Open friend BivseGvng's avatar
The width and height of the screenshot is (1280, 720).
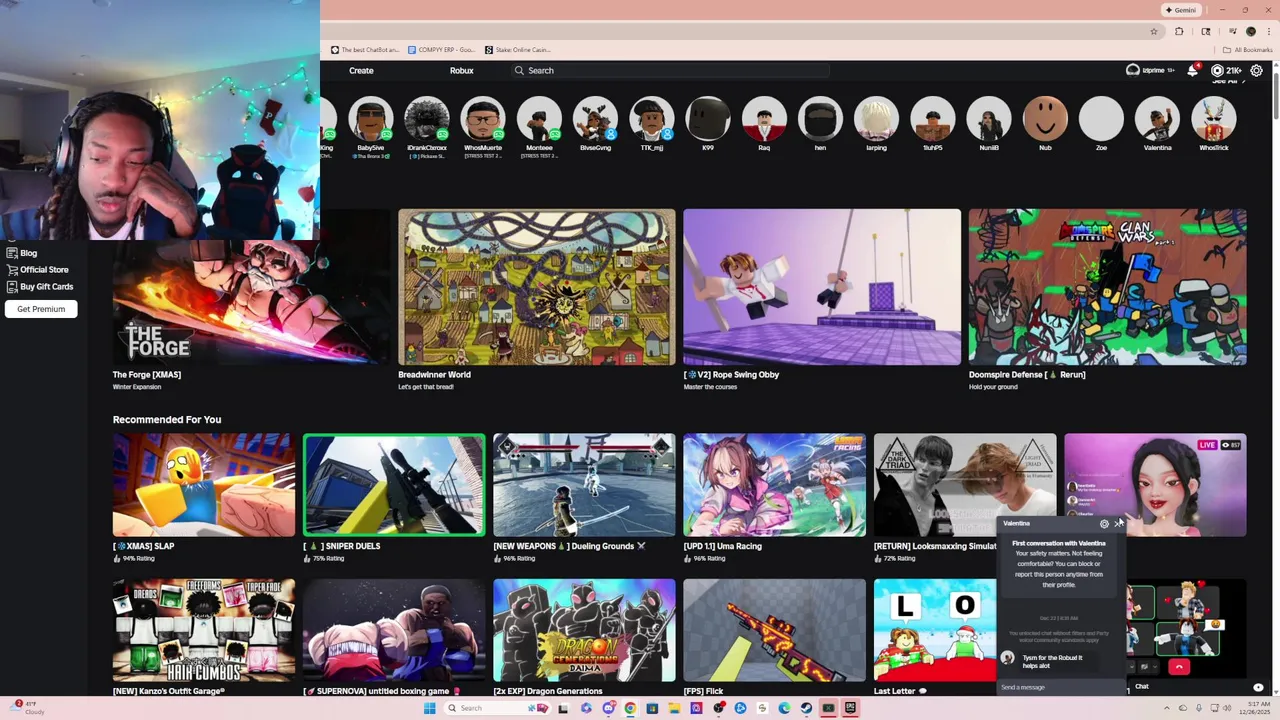595,118
